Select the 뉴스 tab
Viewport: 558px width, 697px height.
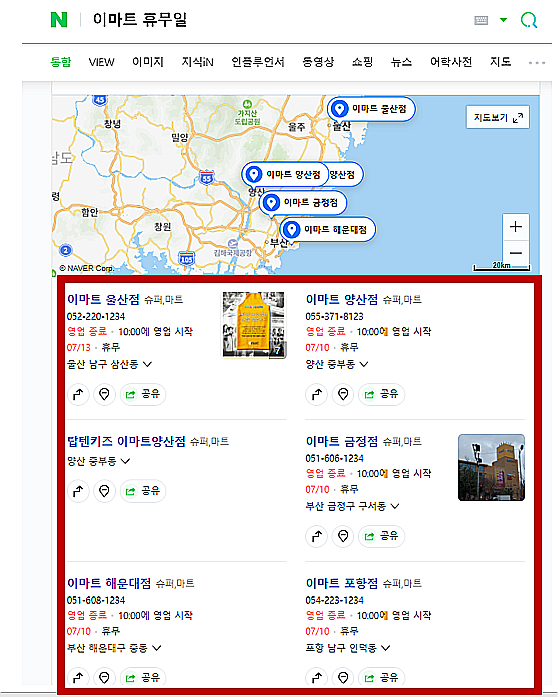(401, 62)
